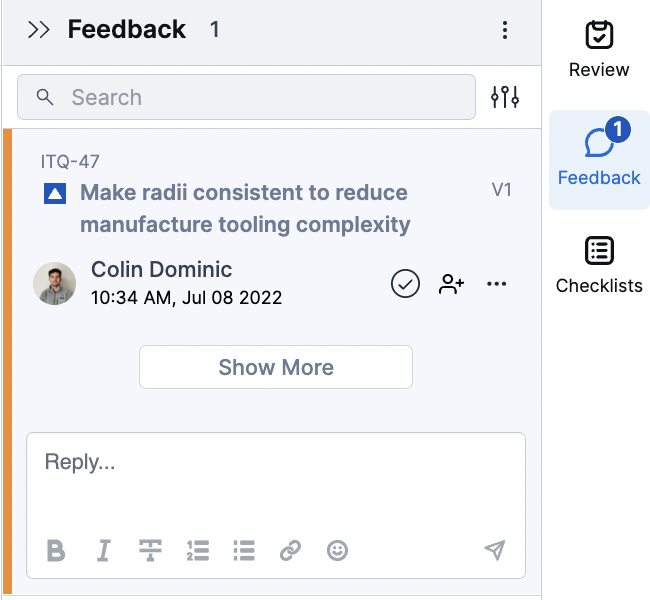Mark Colin Dominic's feedback as resolved
This screenshot has width=650, height=600.
[405, 284]
